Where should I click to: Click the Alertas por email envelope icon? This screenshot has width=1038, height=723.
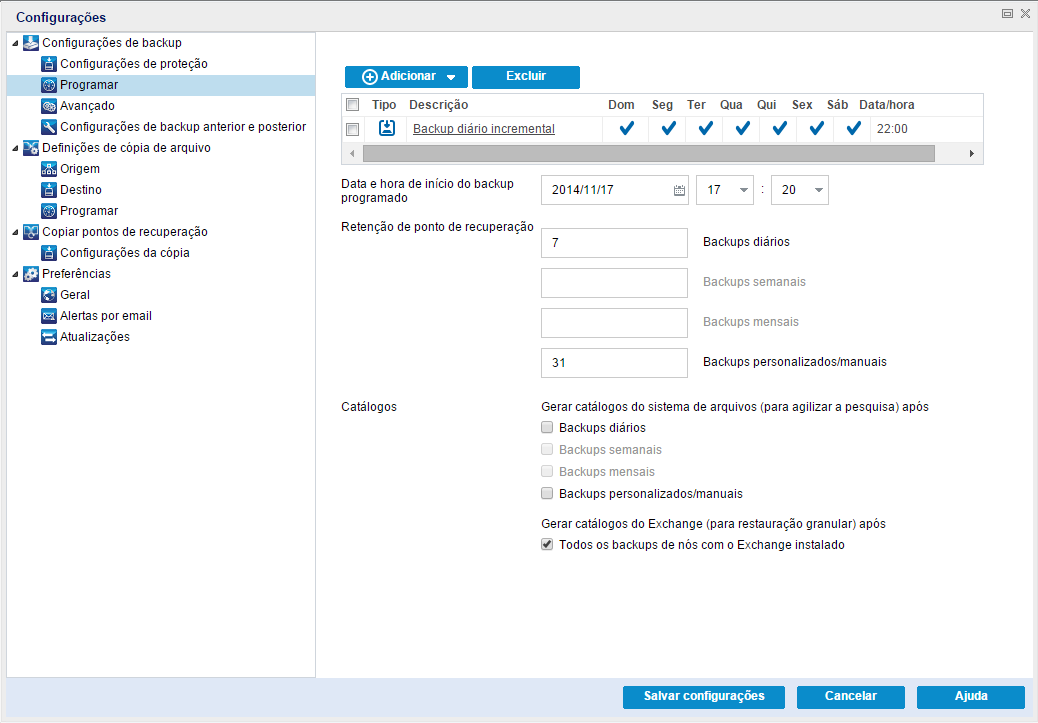(49, 316)
